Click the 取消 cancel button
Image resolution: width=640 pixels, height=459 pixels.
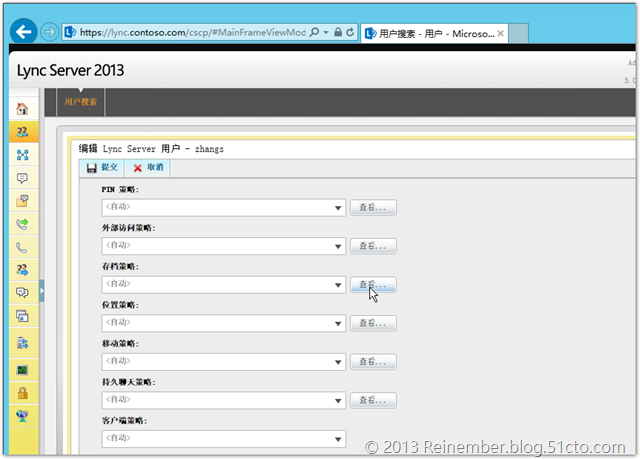tap(148, 168)
